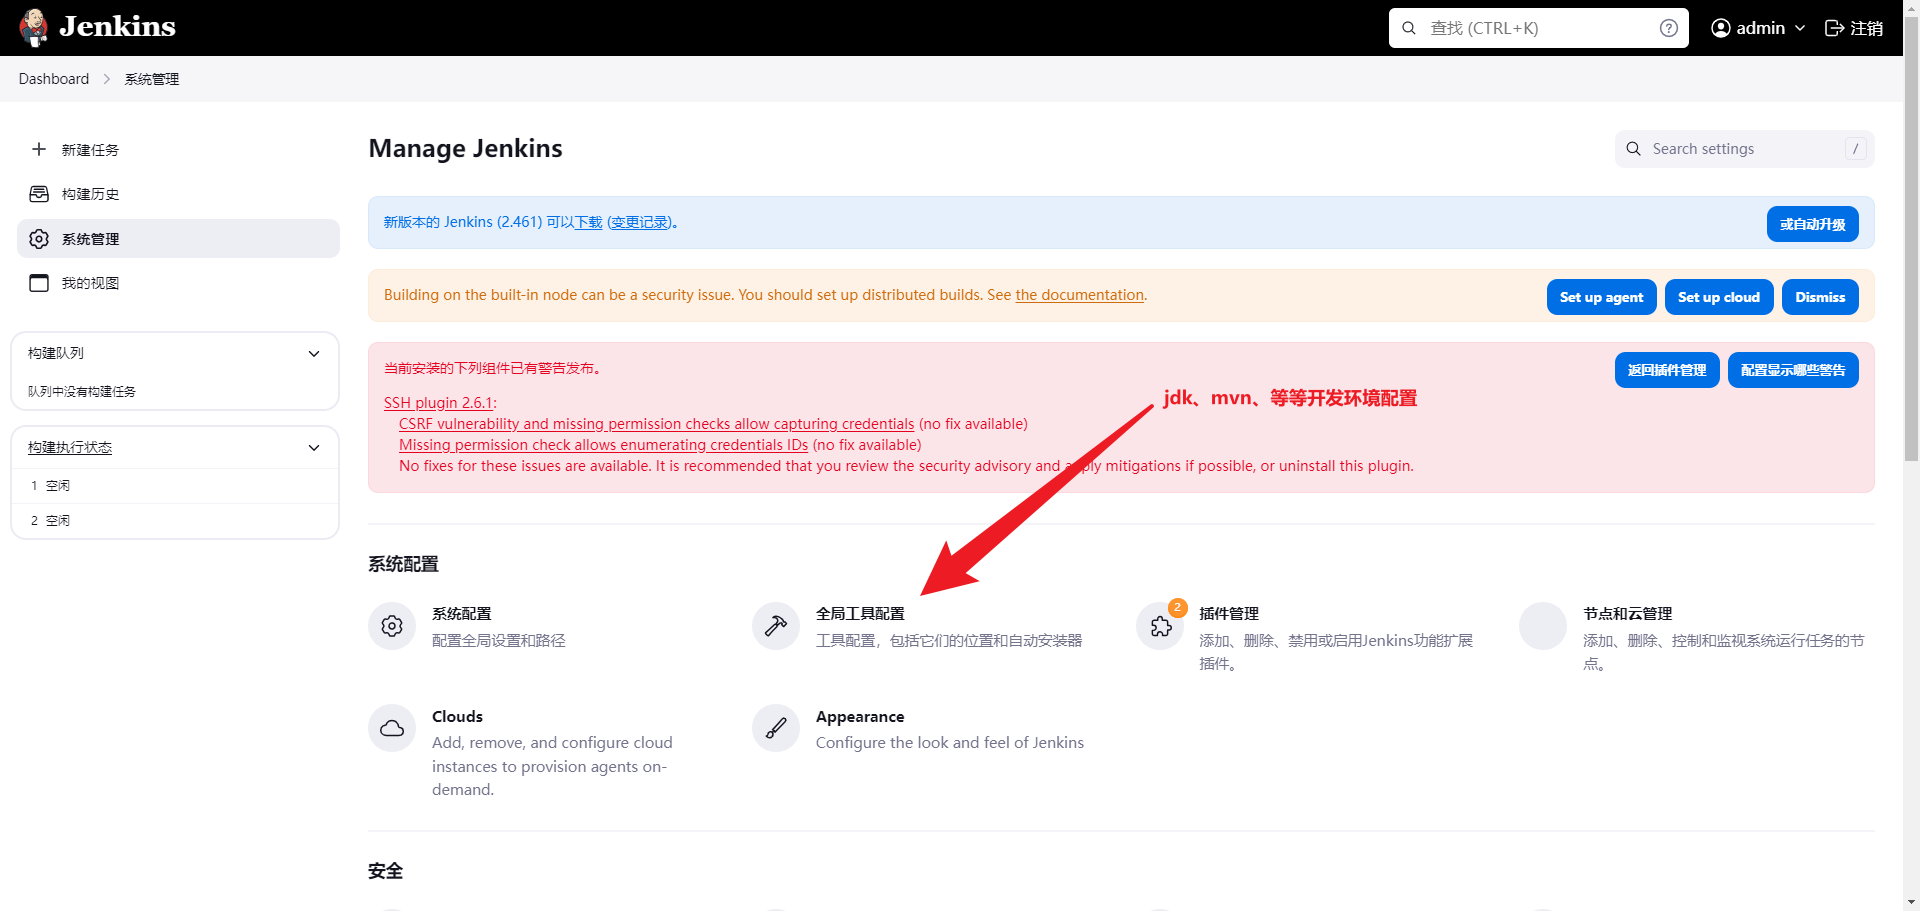Select 我的视图 in the sidebar
This screenshot has width=1920, height=911.
178,283
